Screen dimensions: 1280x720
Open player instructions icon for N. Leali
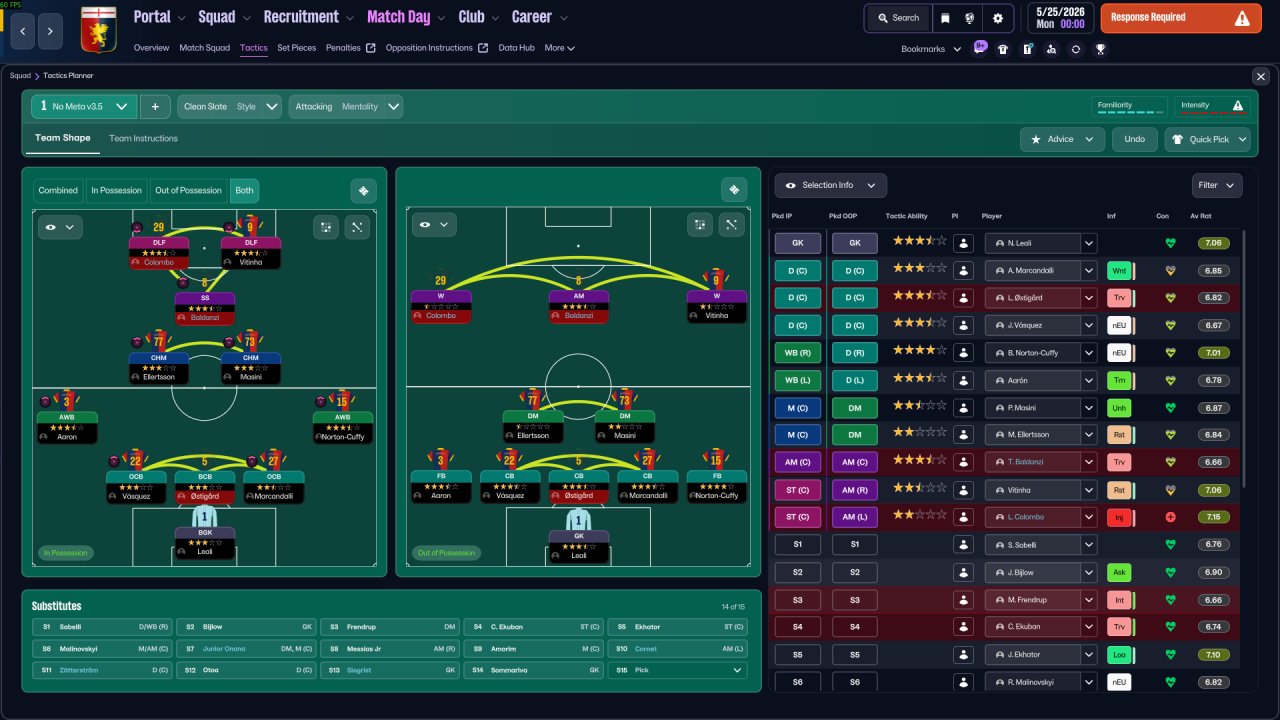click(x=963, y=243)
